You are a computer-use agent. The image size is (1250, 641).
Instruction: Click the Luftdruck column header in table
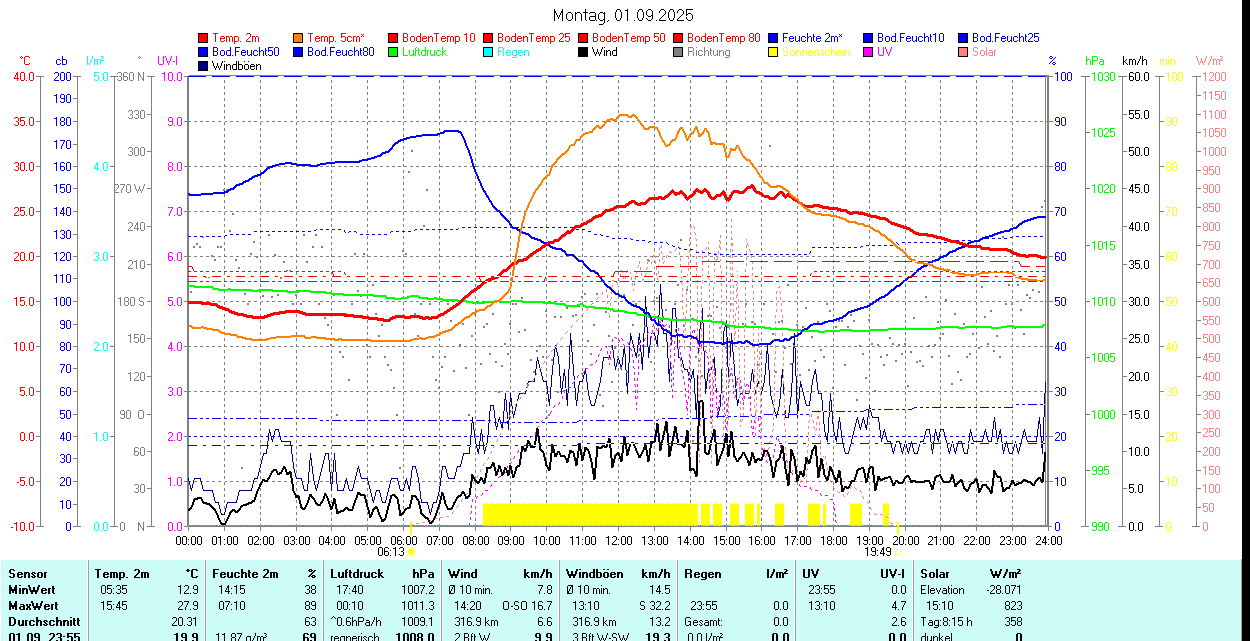pyautogui.click(x=357, y=574)
